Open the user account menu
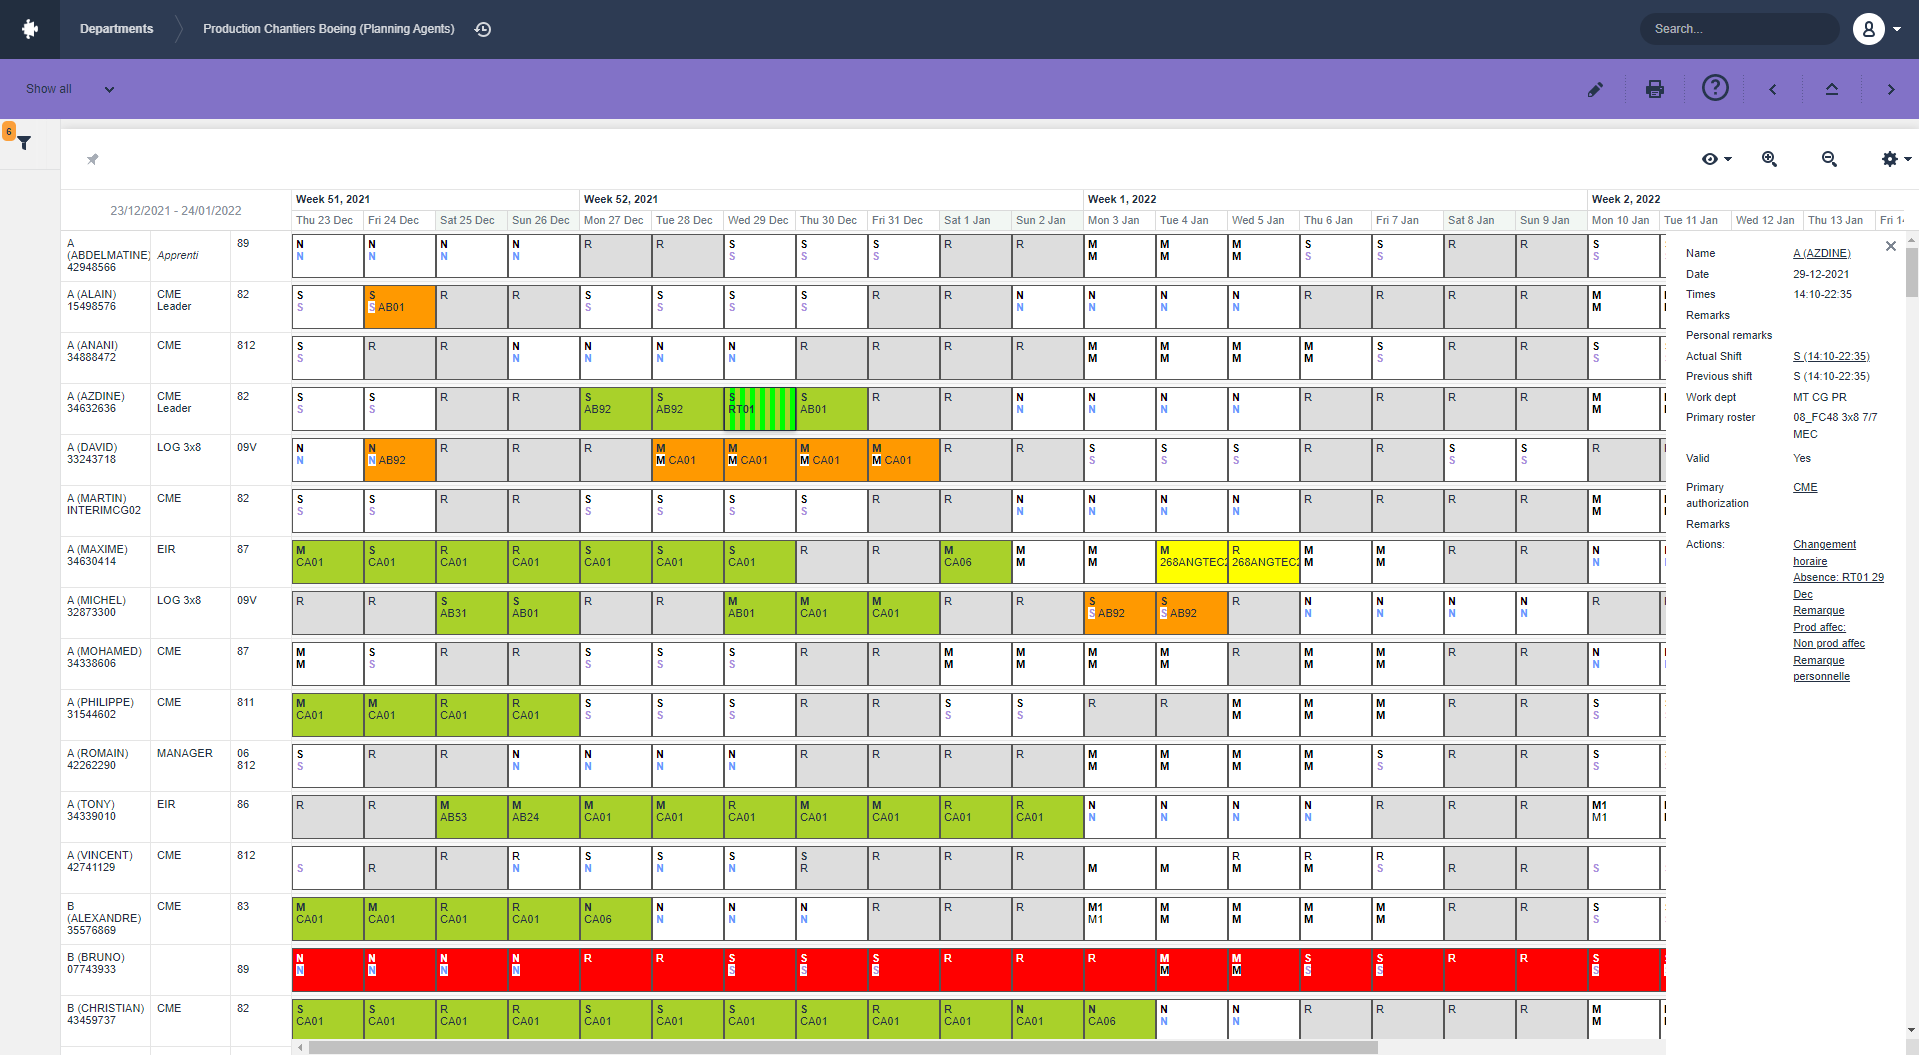The image size is (1919, 1055). (1876, 29)
